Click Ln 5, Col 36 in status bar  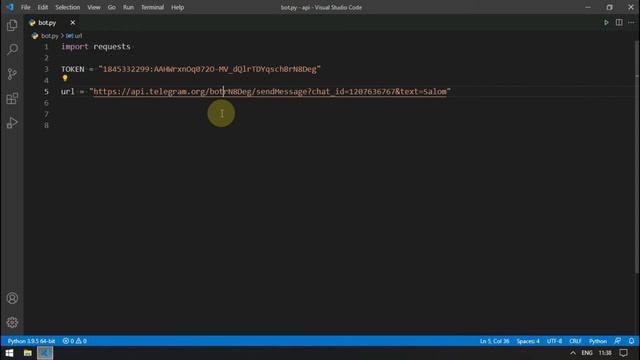495,341
